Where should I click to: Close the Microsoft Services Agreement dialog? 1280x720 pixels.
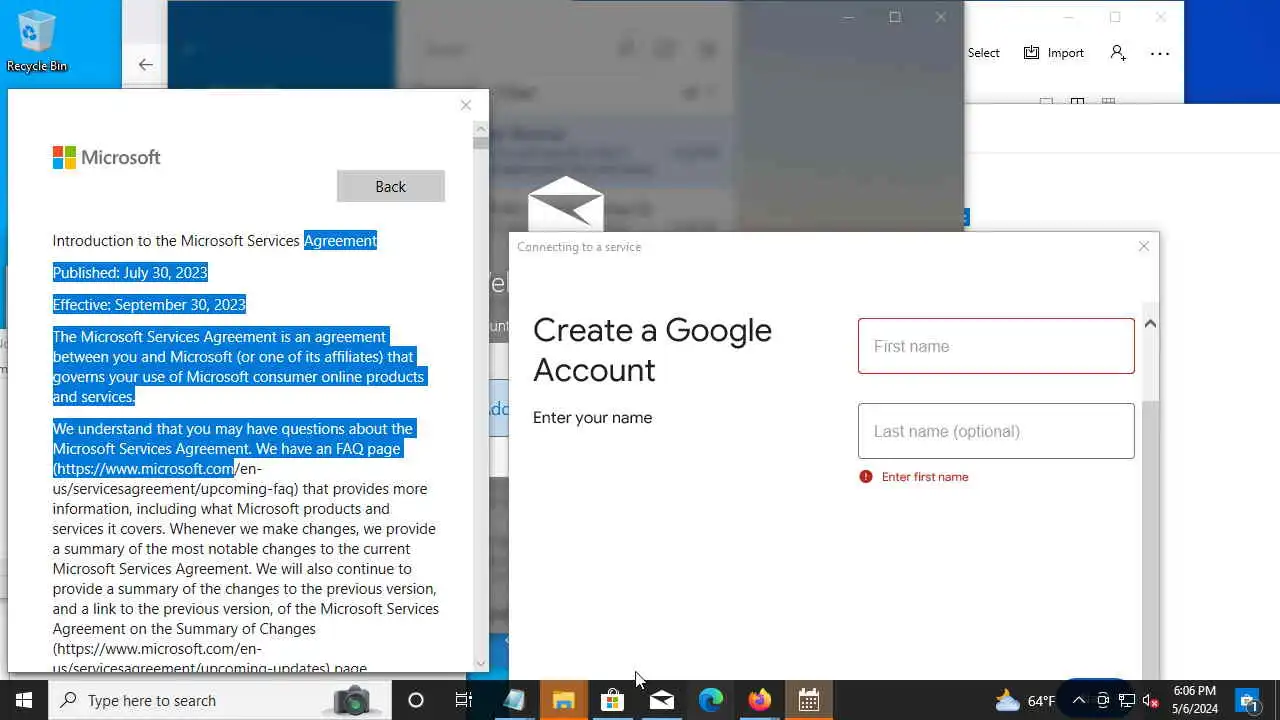pos(465,105)
